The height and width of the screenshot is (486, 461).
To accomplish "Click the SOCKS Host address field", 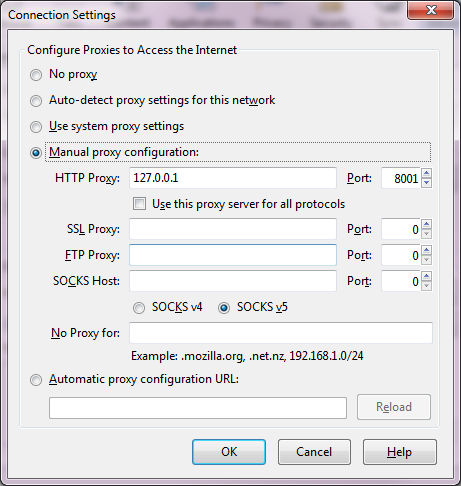I will click(x=233, y=281).
